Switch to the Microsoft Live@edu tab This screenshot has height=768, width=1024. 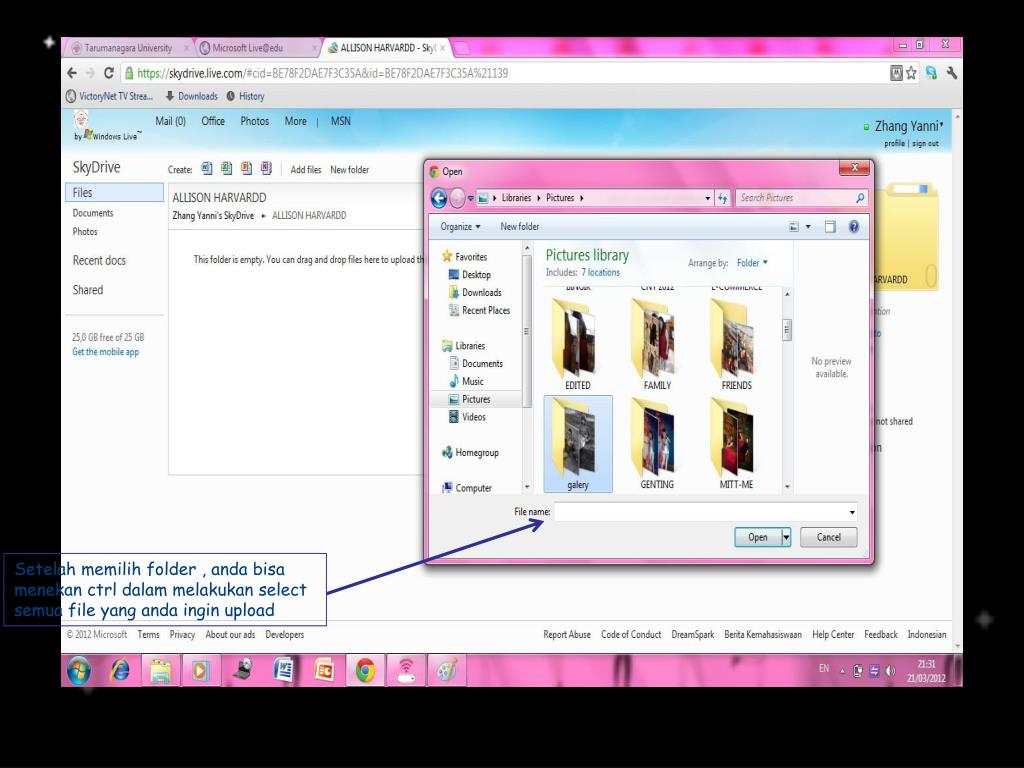click(248, 48)
